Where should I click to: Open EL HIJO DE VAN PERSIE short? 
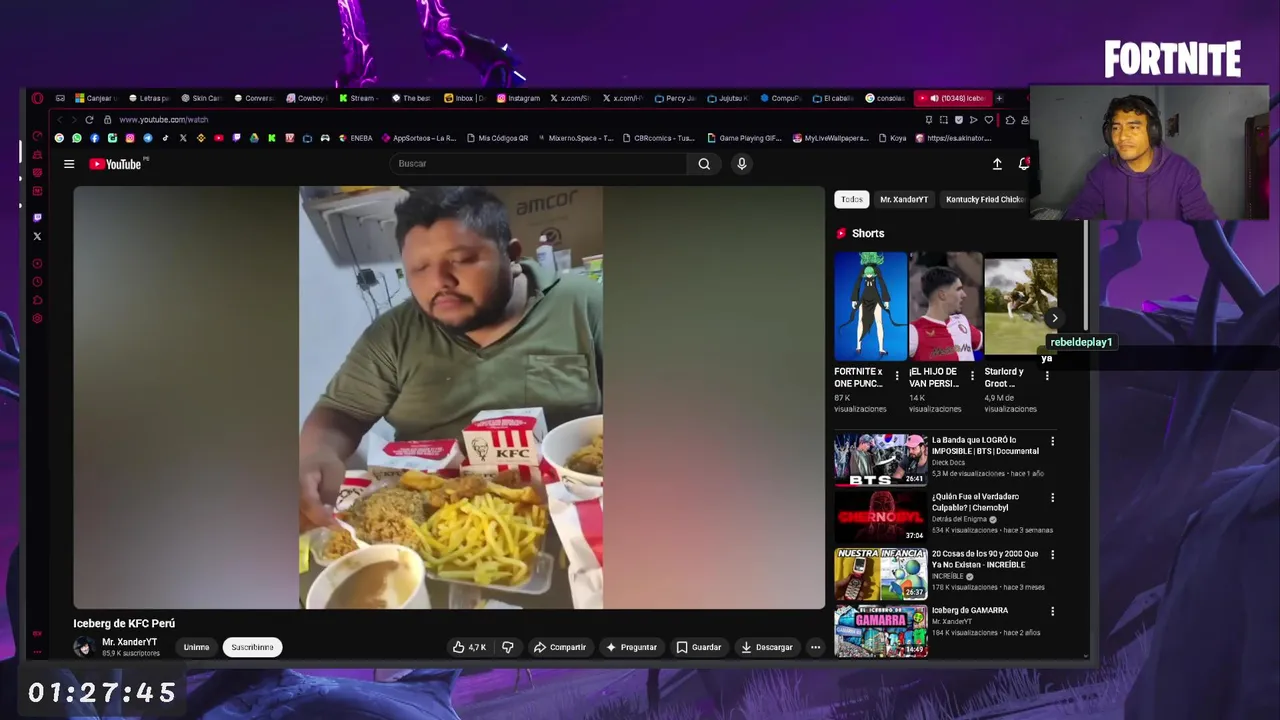pos(945,306)
